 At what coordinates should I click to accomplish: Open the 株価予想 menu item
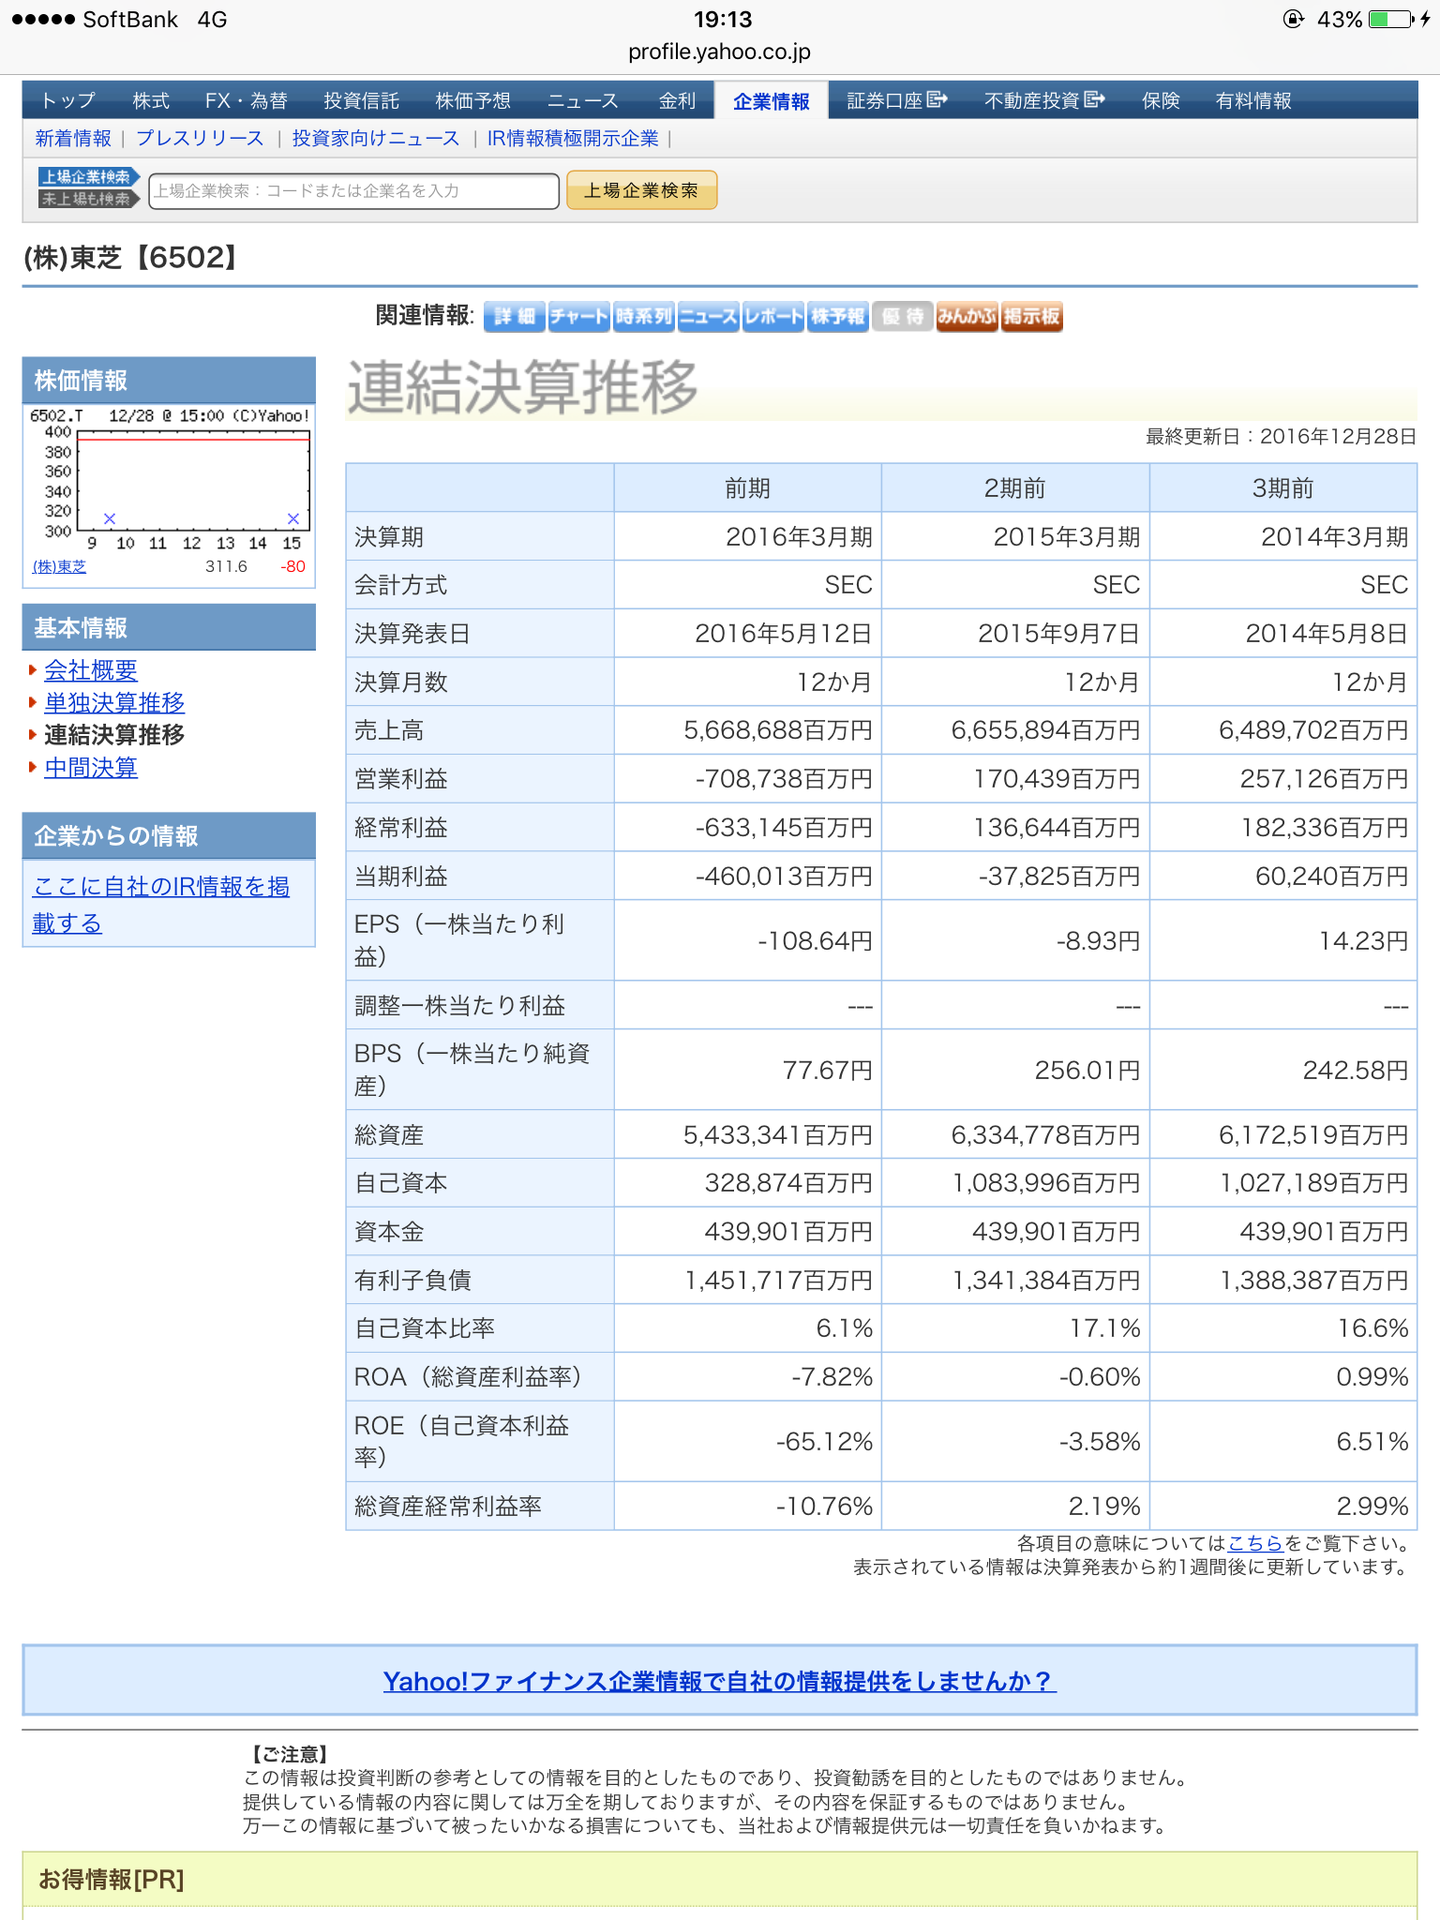tap(473, 101)
